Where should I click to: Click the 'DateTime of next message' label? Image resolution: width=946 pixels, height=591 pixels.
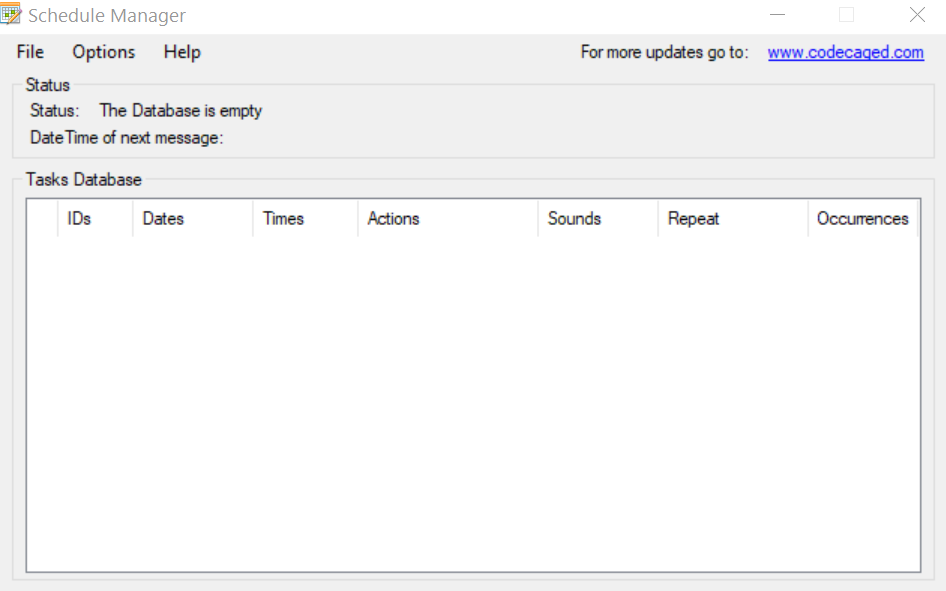click(x=126, y=138)
